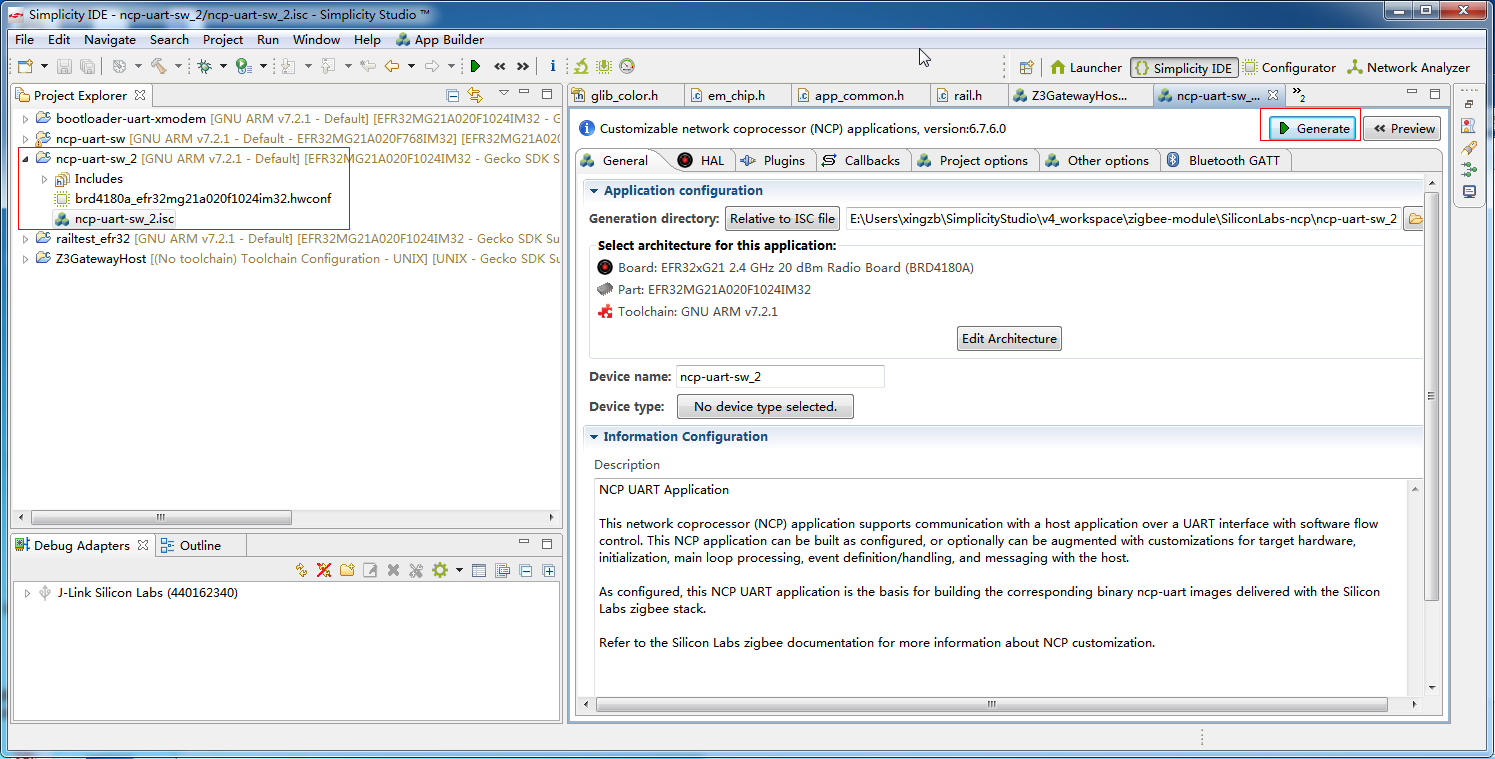The image size is (1495, 759).
Task: Click the green gear settings icon in Debug Adapters
Action: (x=439, y=570)
